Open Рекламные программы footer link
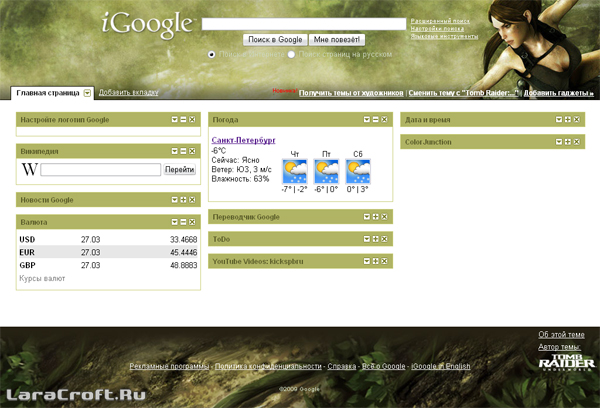 click(169, 366)
